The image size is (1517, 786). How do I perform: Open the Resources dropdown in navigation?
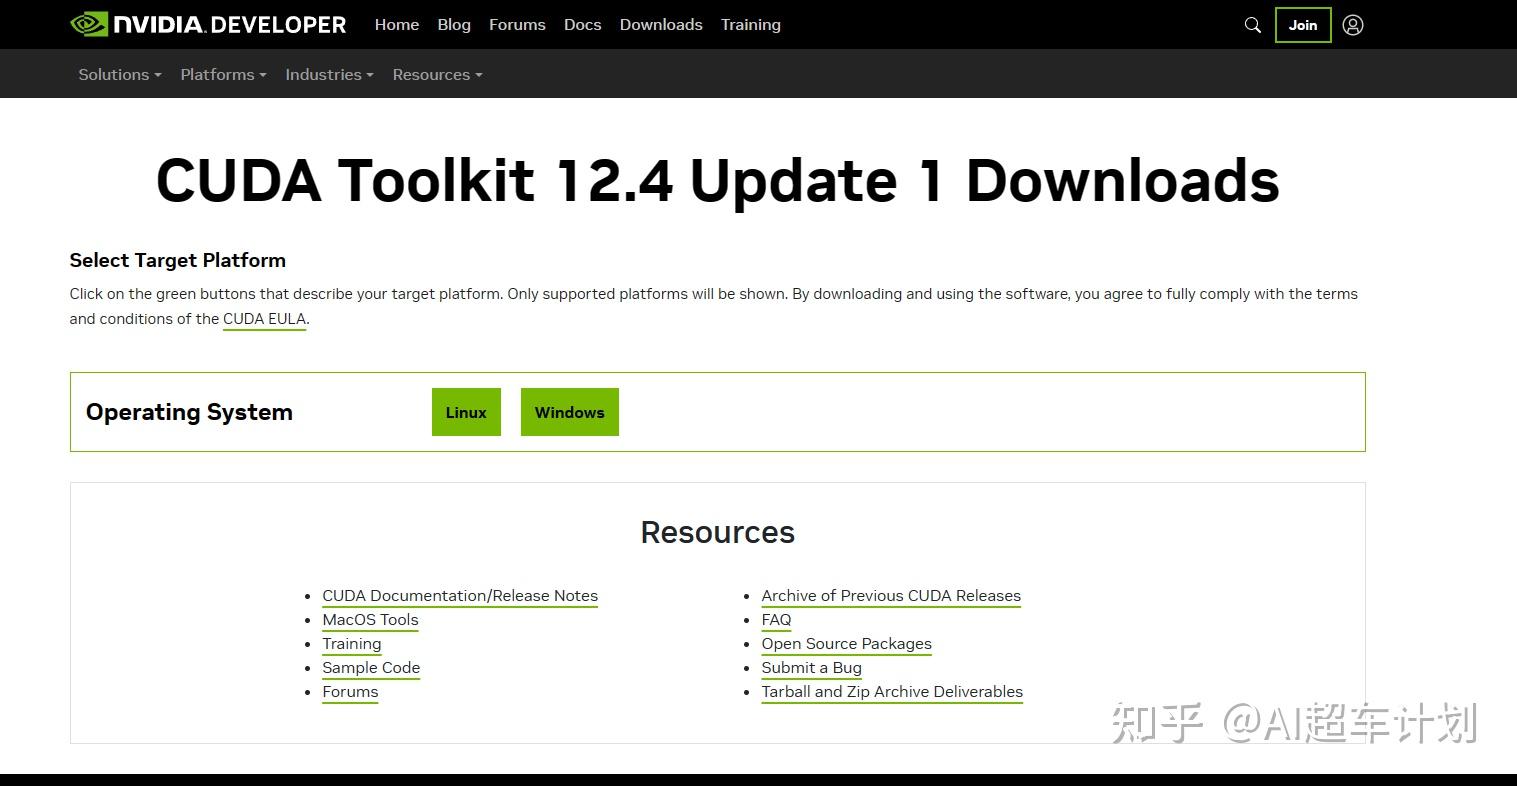point(435,74)
